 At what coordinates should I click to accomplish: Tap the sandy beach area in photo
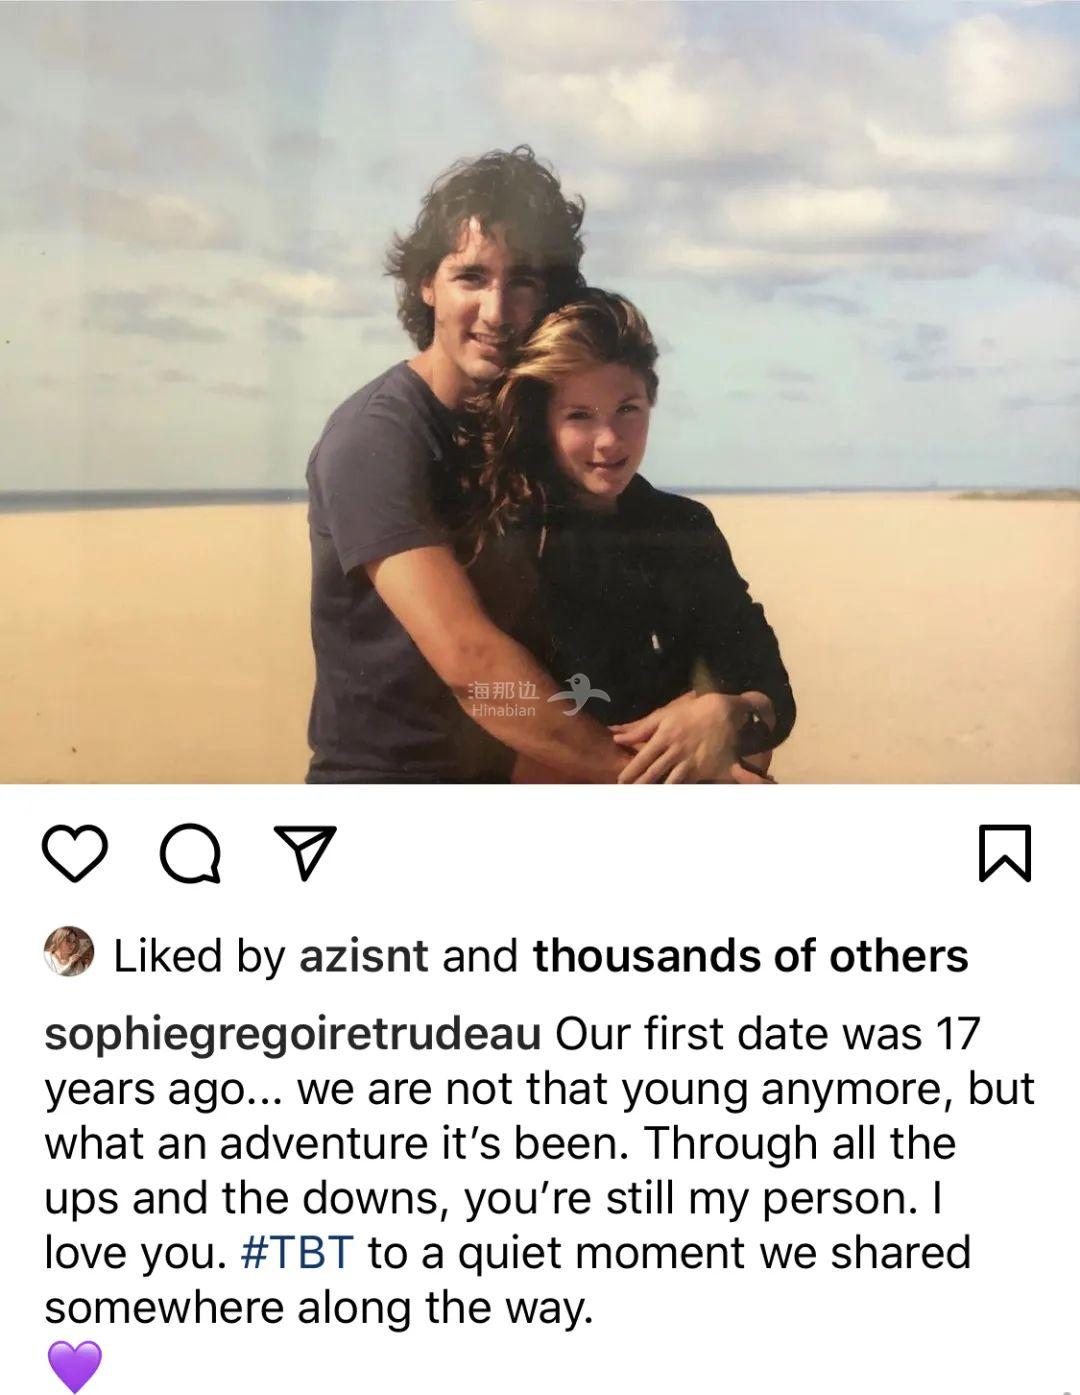pyautogui.click(x=900, y=640)
